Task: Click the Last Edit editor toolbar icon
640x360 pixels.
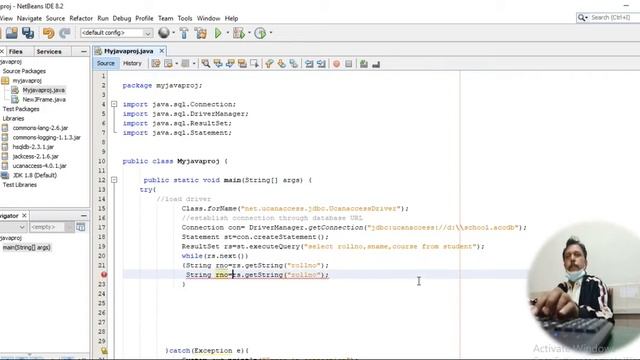Action: [x=156, y=64]
